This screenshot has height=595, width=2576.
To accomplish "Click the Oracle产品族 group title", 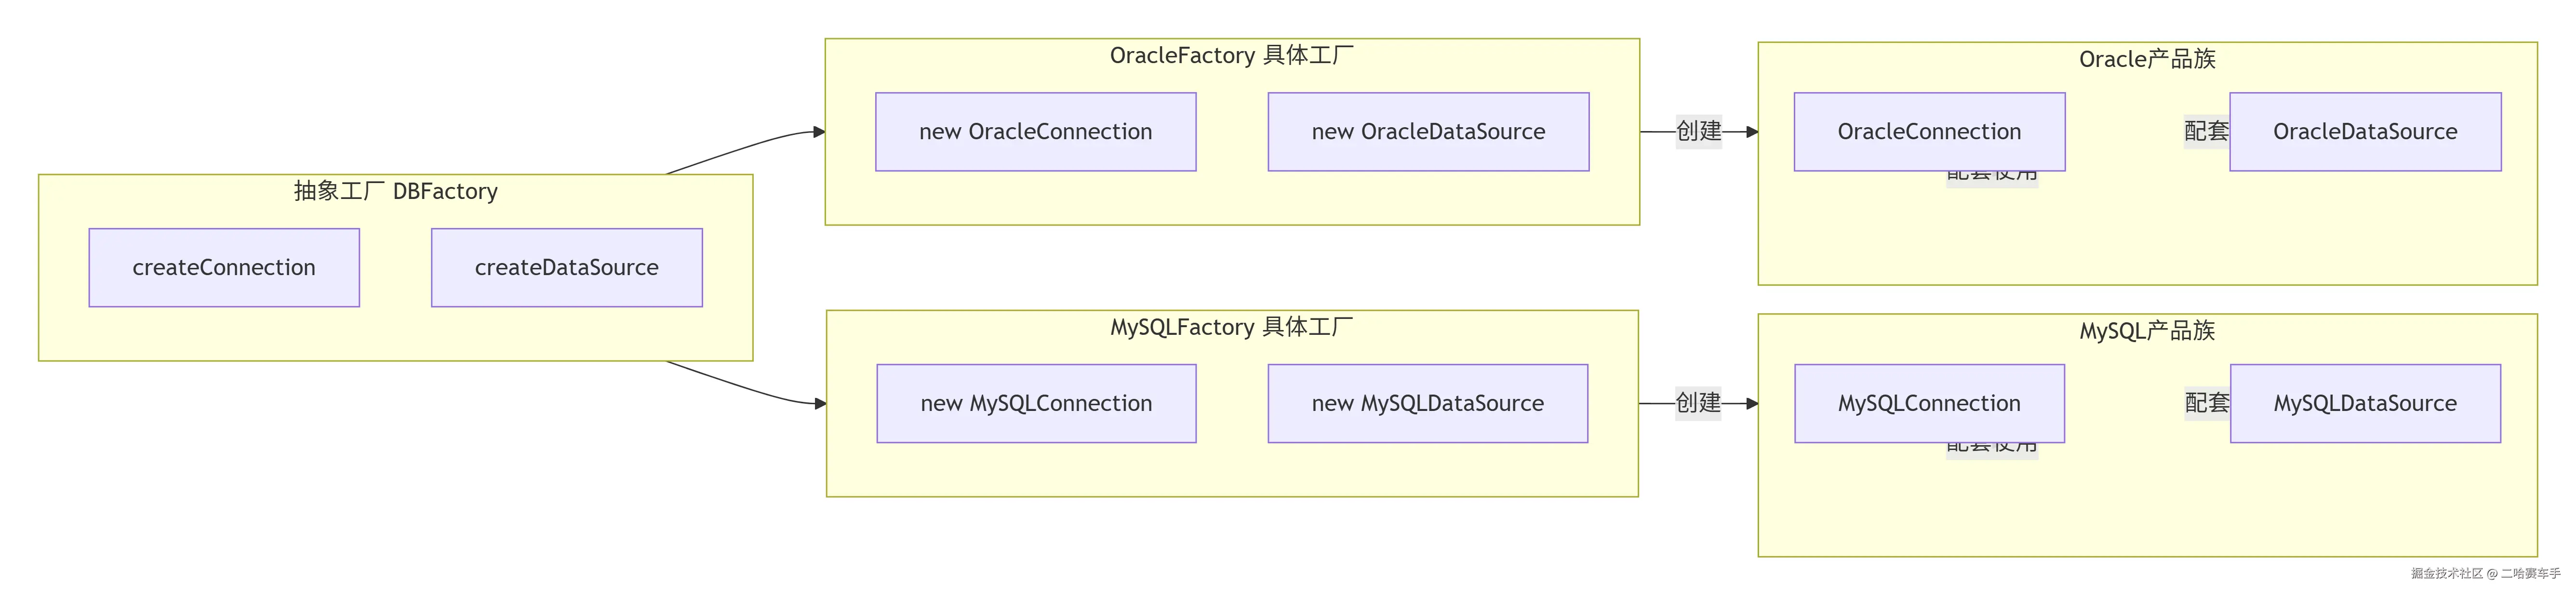I will point(2147,59).
